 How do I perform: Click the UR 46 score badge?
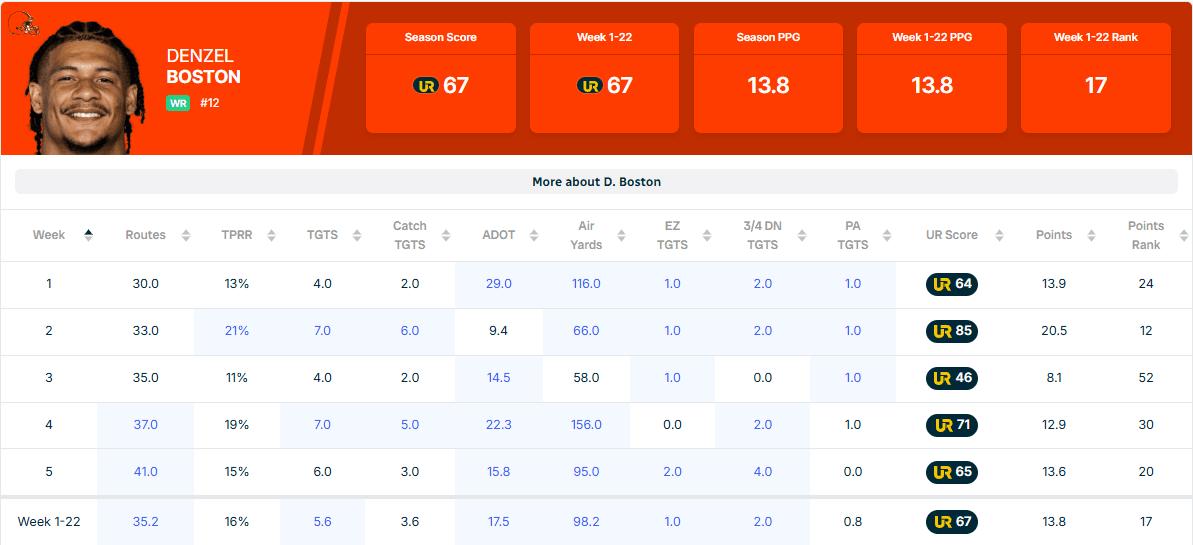pyautogui.click(x=952, y=378)
